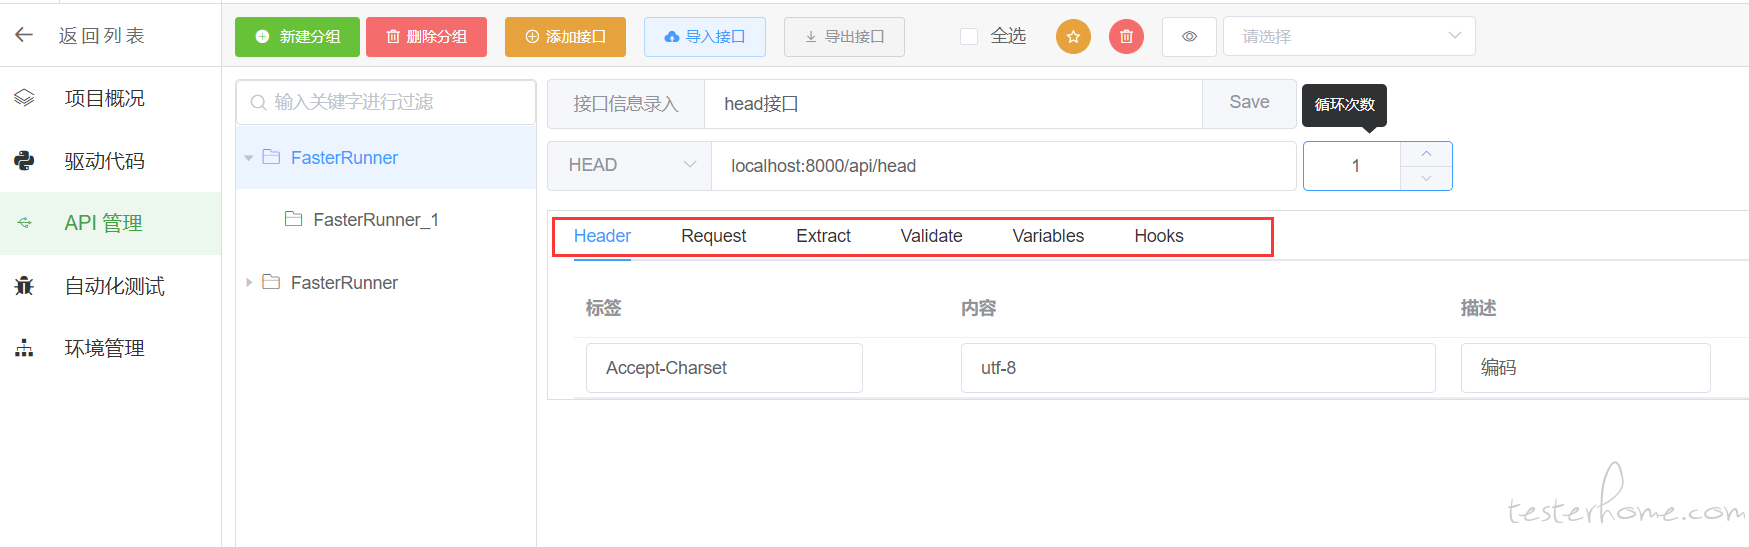Image resolution: width=1749 pixels, height=547 pixels.
Task: Click the utf-8 content field
Action: (1198, 368)
